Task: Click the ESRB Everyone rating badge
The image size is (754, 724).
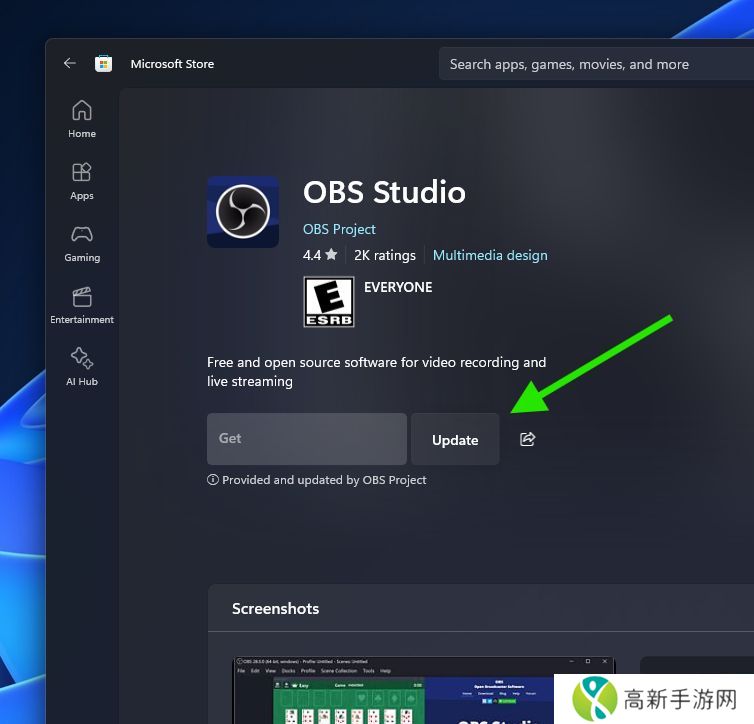Action: (x=329, y=302)
